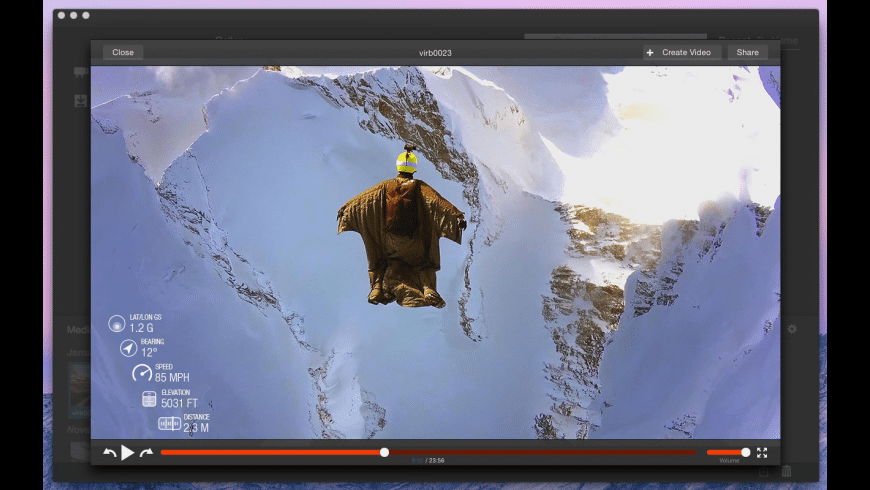
Task: Click the Lat/Lon Gs gauge icon
Action: point(117,324)
